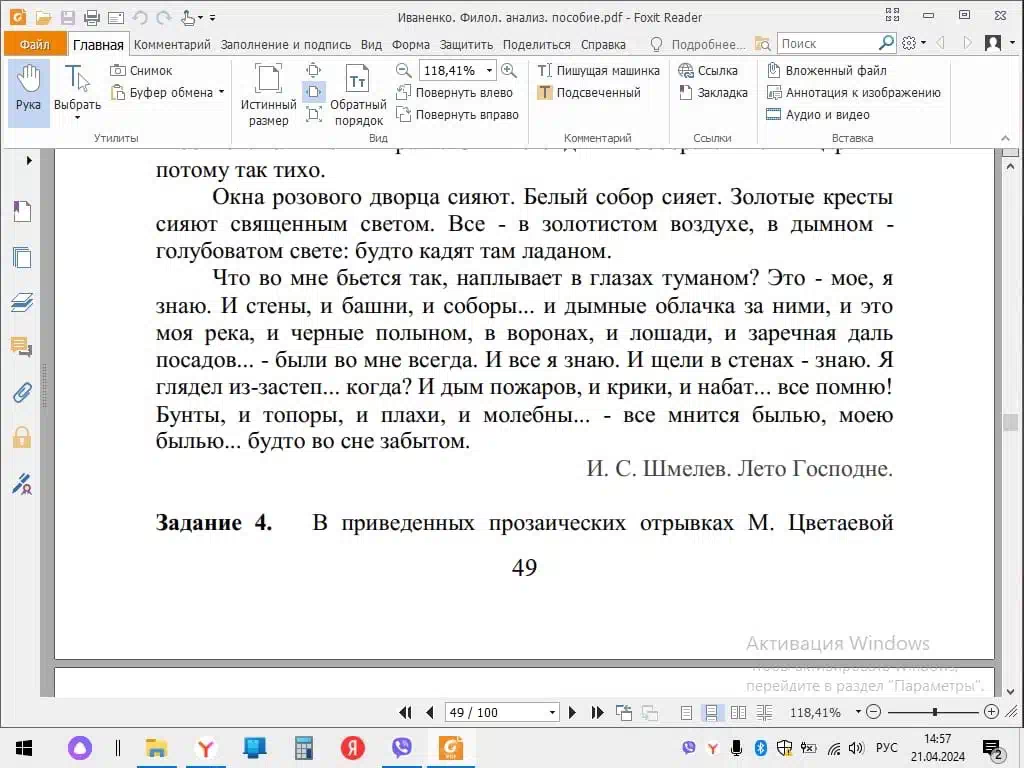Insert an Аннотация к изображению
The width and height of the screenshot is (1024, 768).
[854, 93]
